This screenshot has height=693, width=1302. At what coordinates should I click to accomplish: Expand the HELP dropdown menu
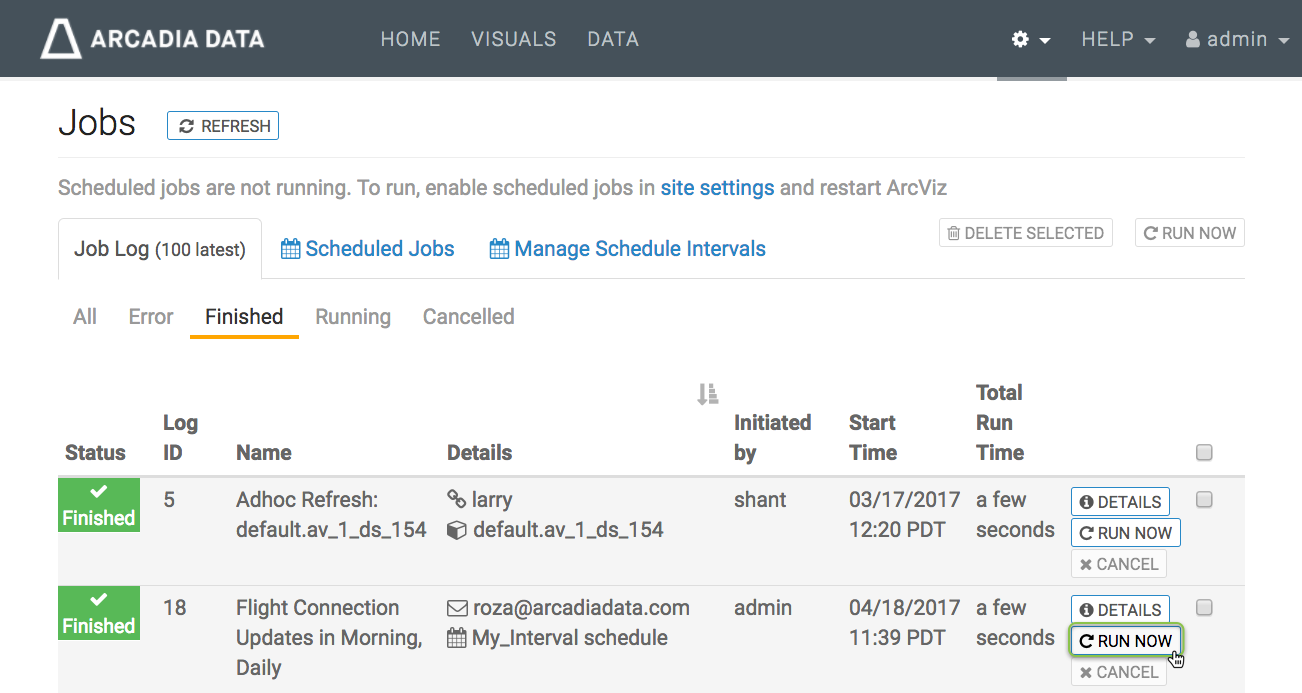point(1117,40)
